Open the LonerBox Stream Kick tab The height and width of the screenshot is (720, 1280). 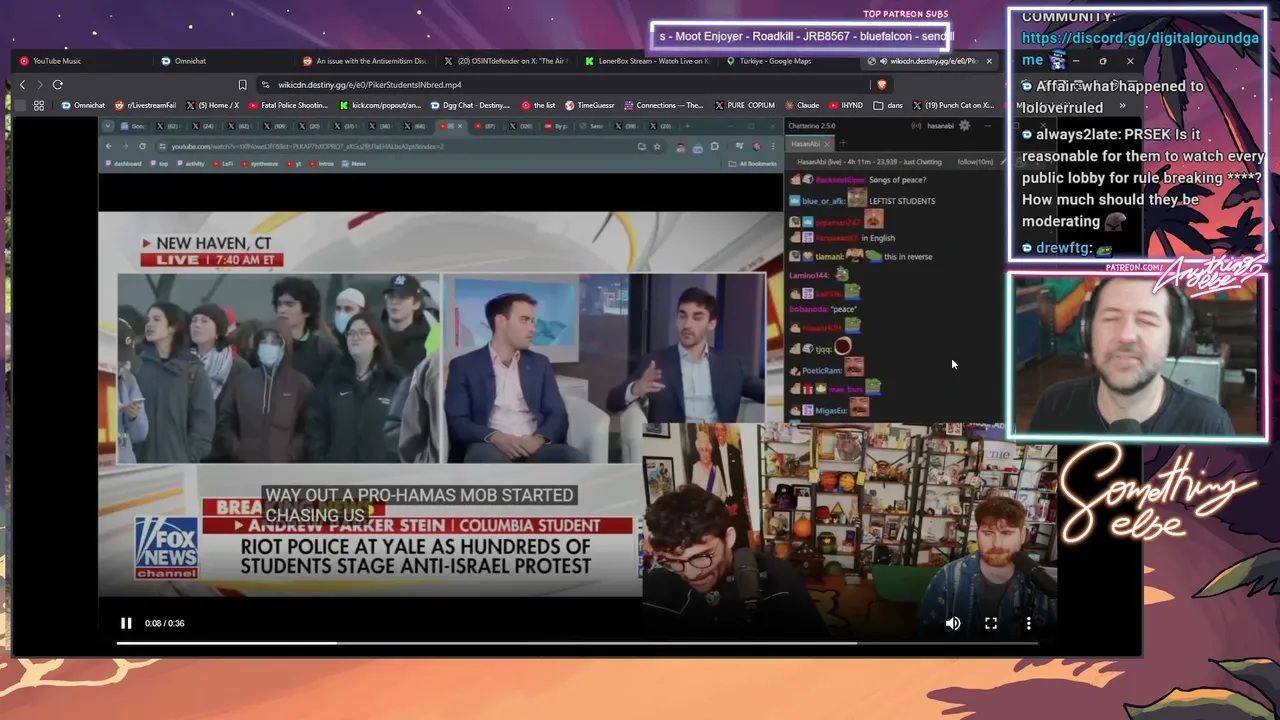coord(647,61)
